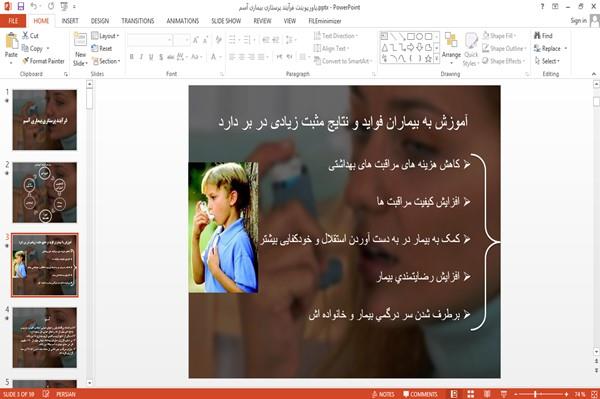The width and height of the screenshot is (600, 399).
Task: Click the Sign in link
Action: pyautogui.click(x=578, y=21)
